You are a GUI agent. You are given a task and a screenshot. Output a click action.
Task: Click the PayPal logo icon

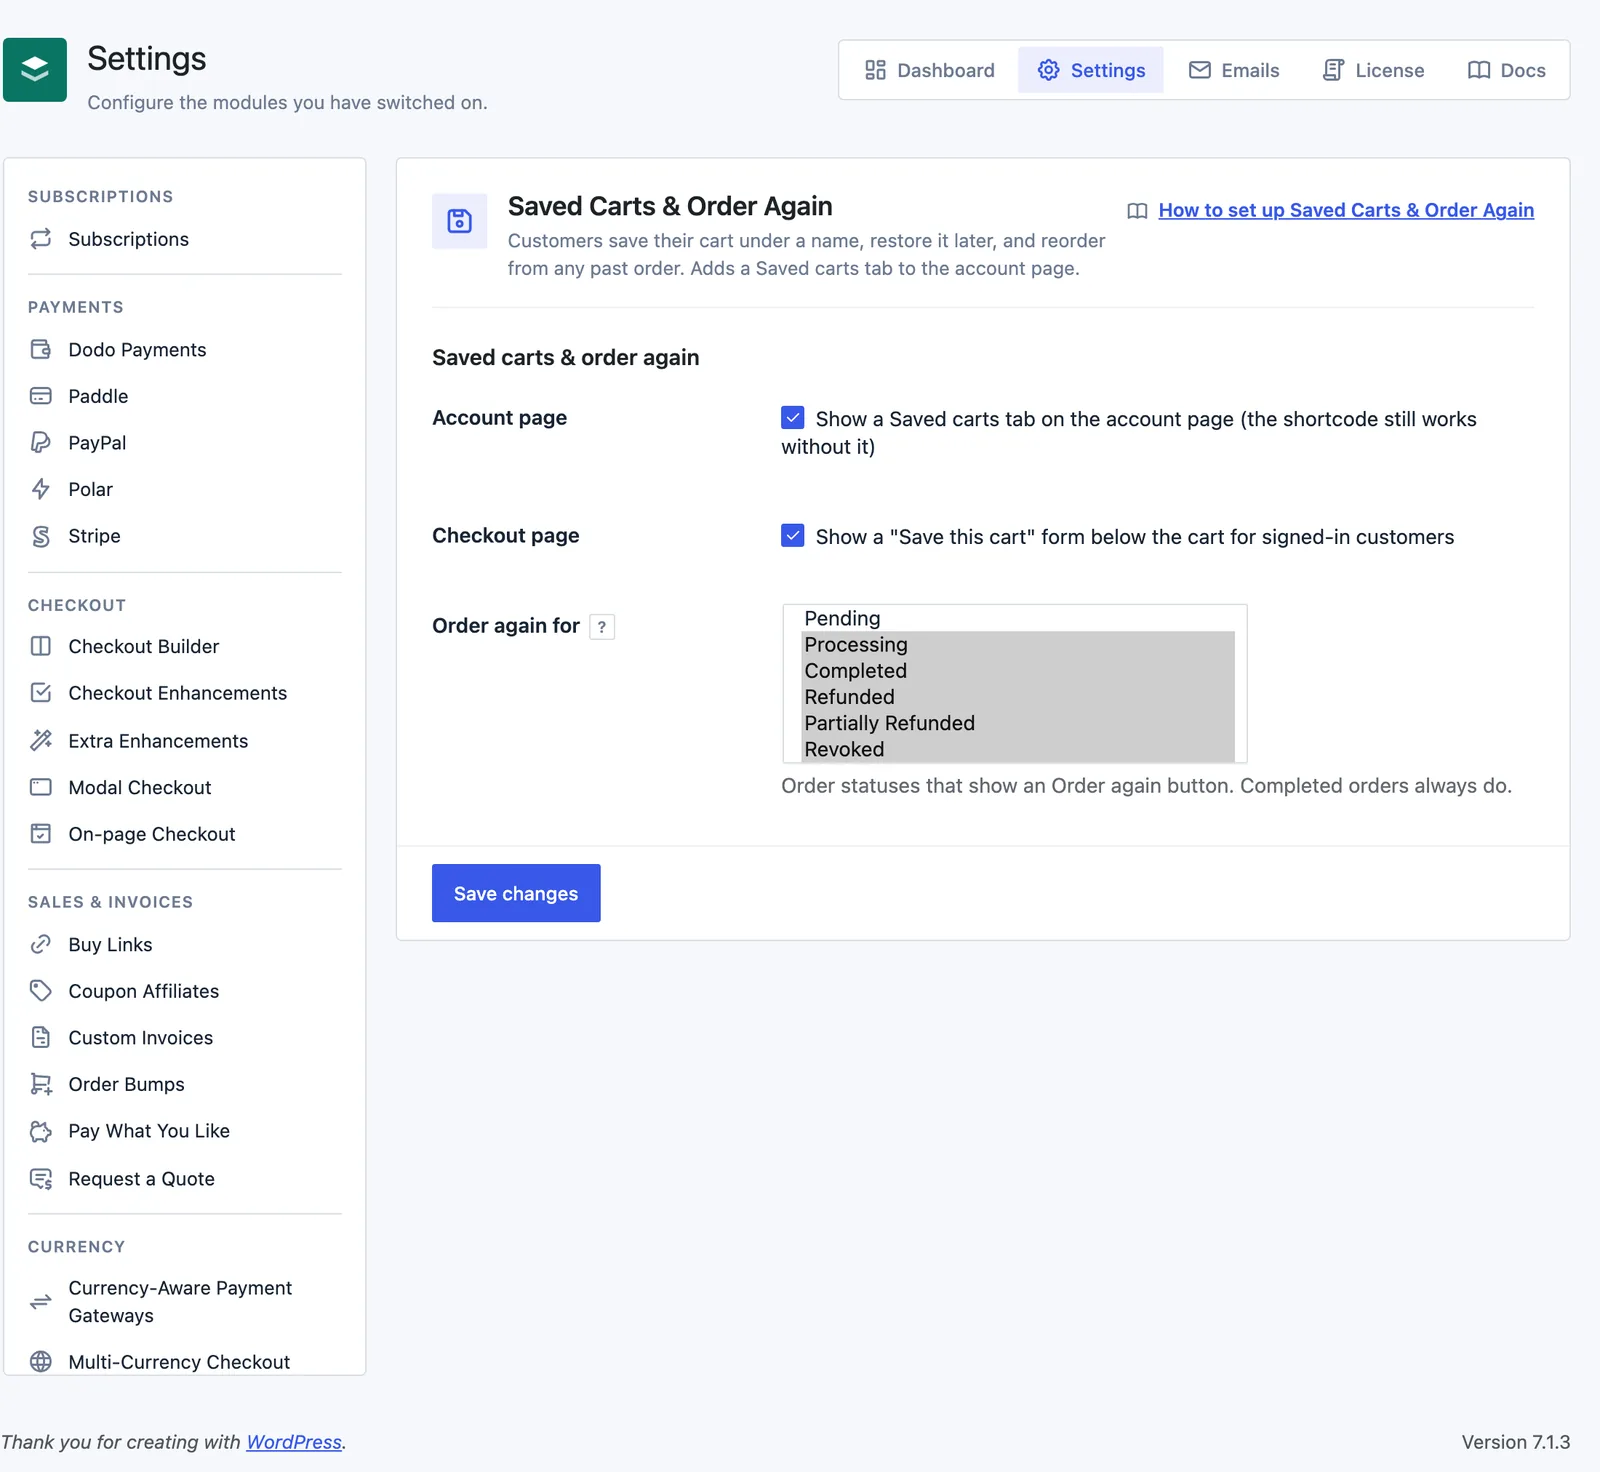[41, 442]
